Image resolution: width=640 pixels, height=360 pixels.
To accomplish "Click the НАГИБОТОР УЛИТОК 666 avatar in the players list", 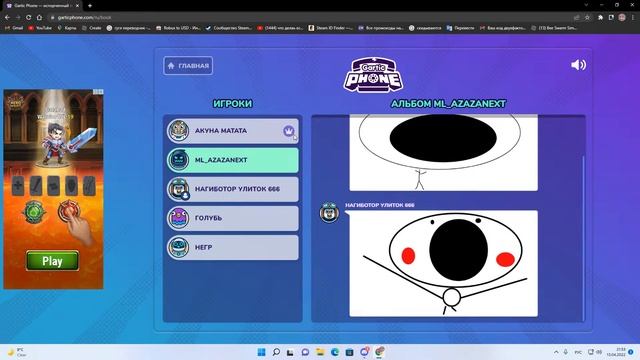I will coord(179,189).
